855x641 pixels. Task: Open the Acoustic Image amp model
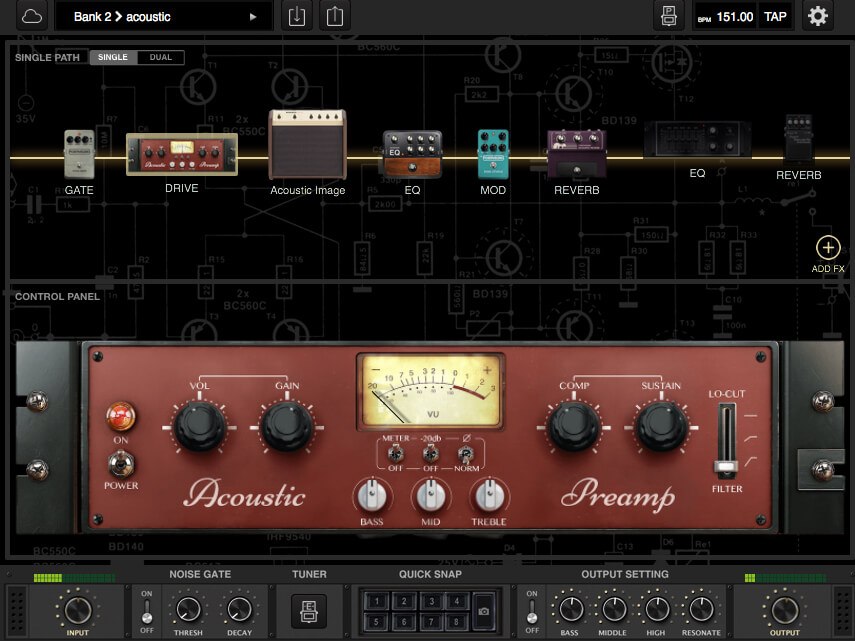307,148
